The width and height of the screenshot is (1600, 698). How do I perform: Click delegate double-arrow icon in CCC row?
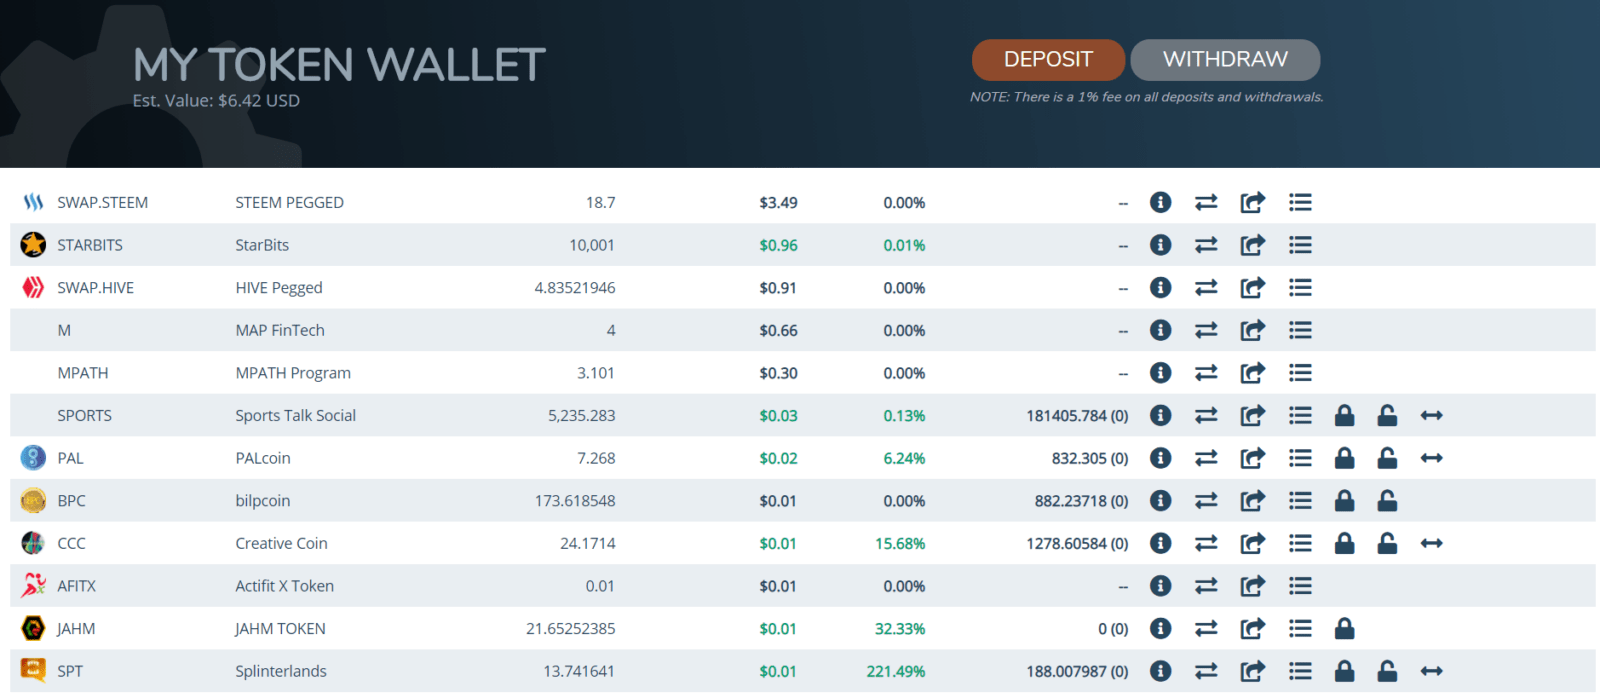(x=1431, y=544)
